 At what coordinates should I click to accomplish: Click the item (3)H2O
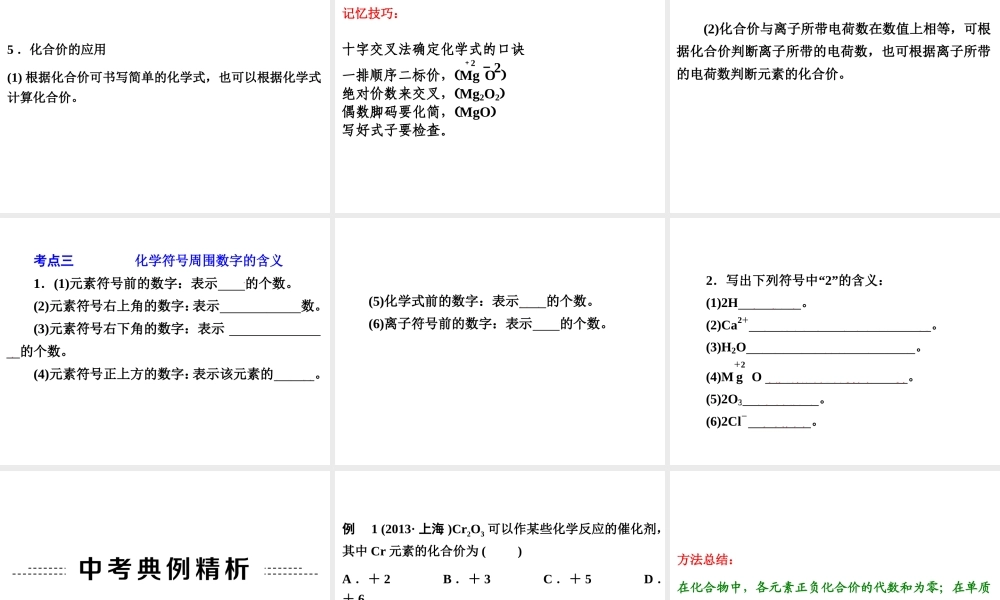(814, 348)
